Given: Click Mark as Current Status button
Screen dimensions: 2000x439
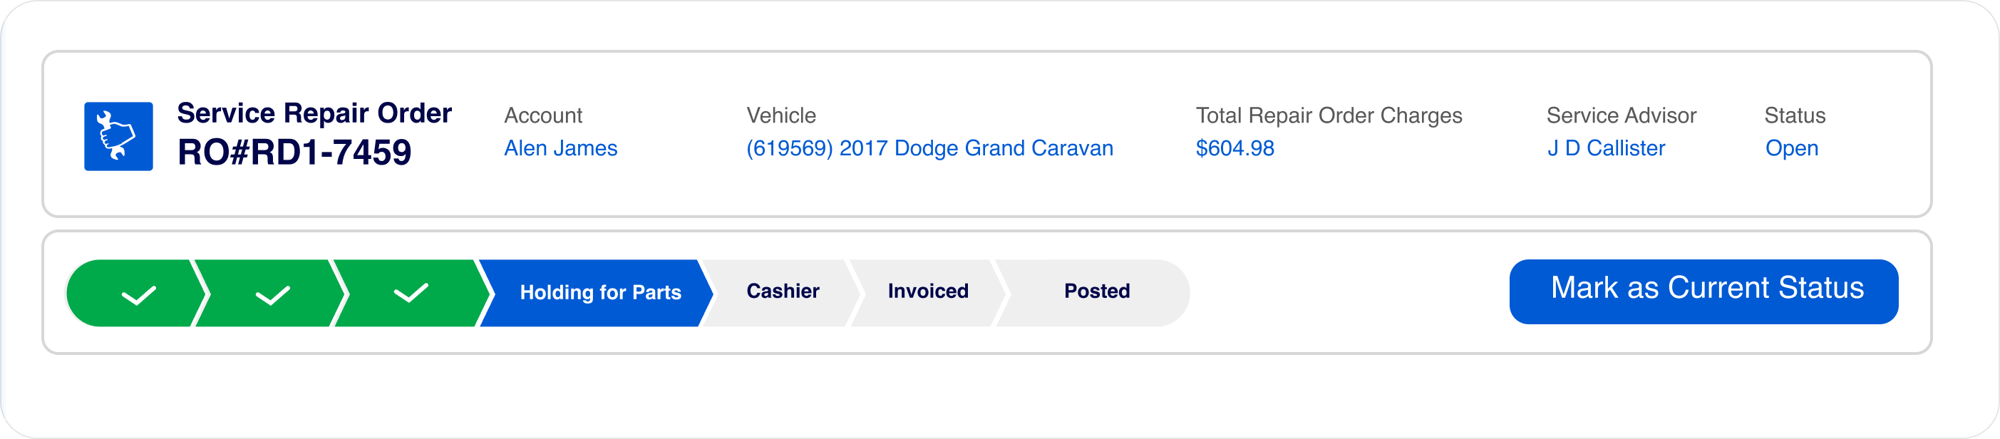Looking at the screenshot, I should pos(1704,291).
